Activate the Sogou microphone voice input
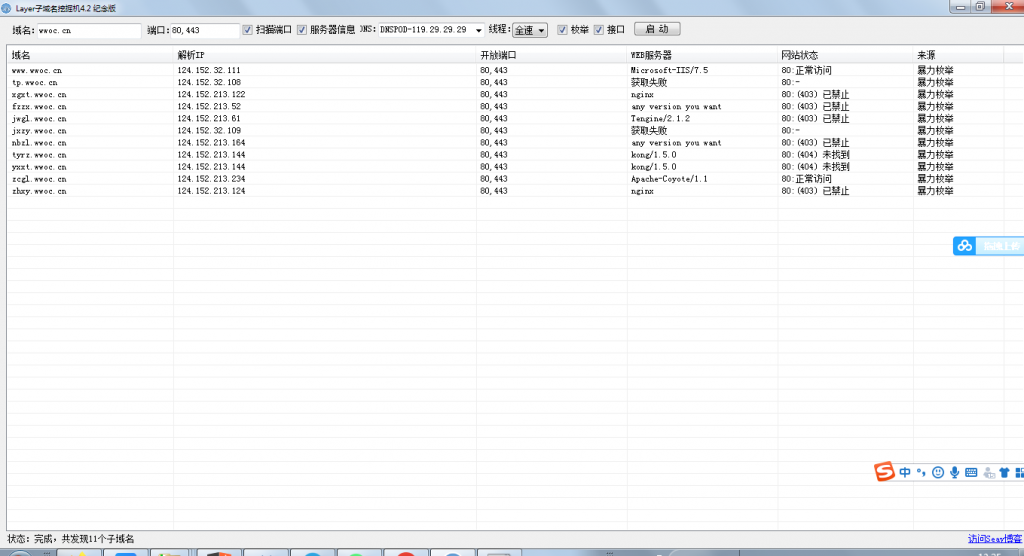The image size is (1024, 556). click(x=954, y=472)
